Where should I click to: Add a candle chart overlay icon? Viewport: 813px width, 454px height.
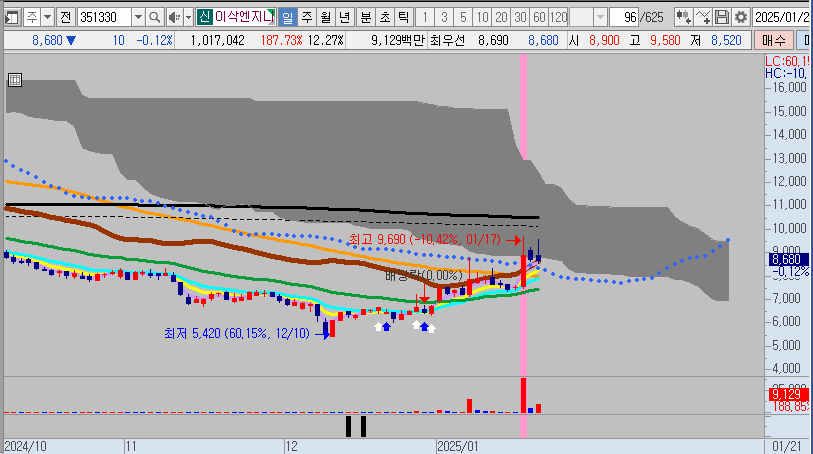click(683, 17)
